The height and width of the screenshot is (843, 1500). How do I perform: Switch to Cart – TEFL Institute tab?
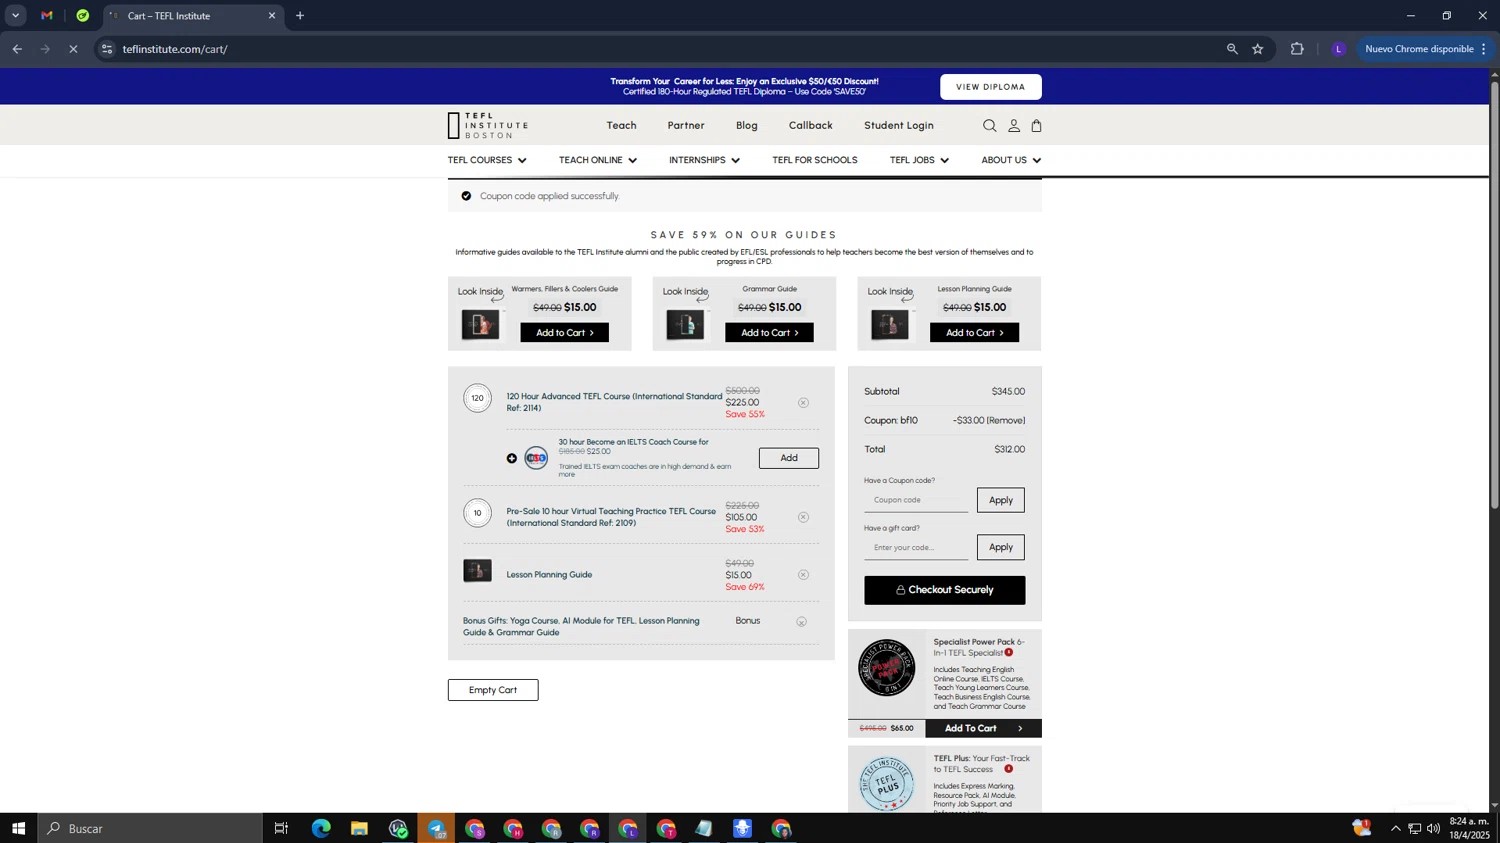(193, 16)
